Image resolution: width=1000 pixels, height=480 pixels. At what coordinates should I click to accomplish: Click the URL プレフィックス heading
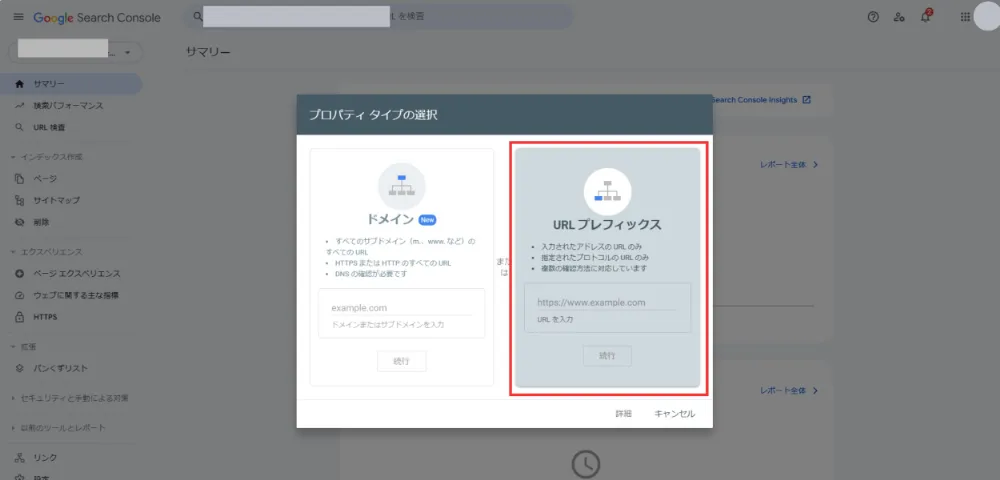(x=607, y=225)
